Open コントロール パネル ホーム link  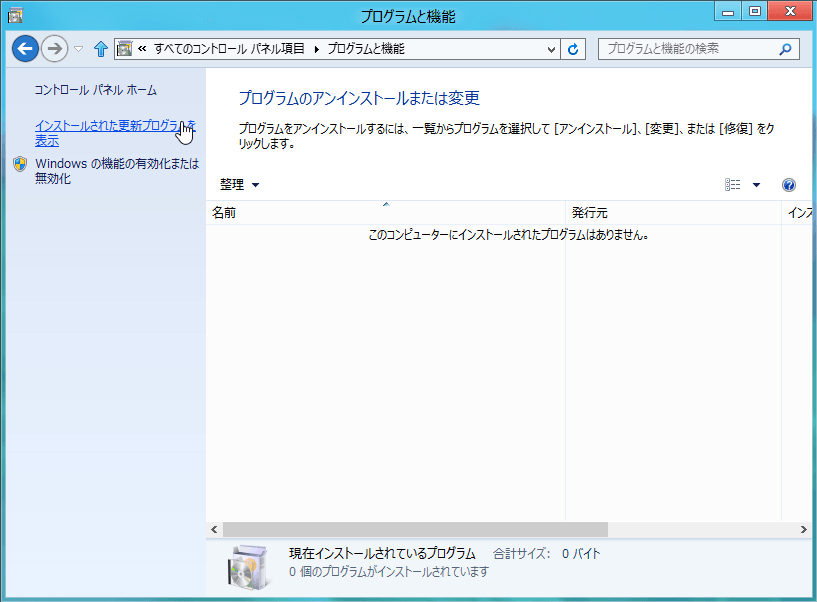coord(95,90)
